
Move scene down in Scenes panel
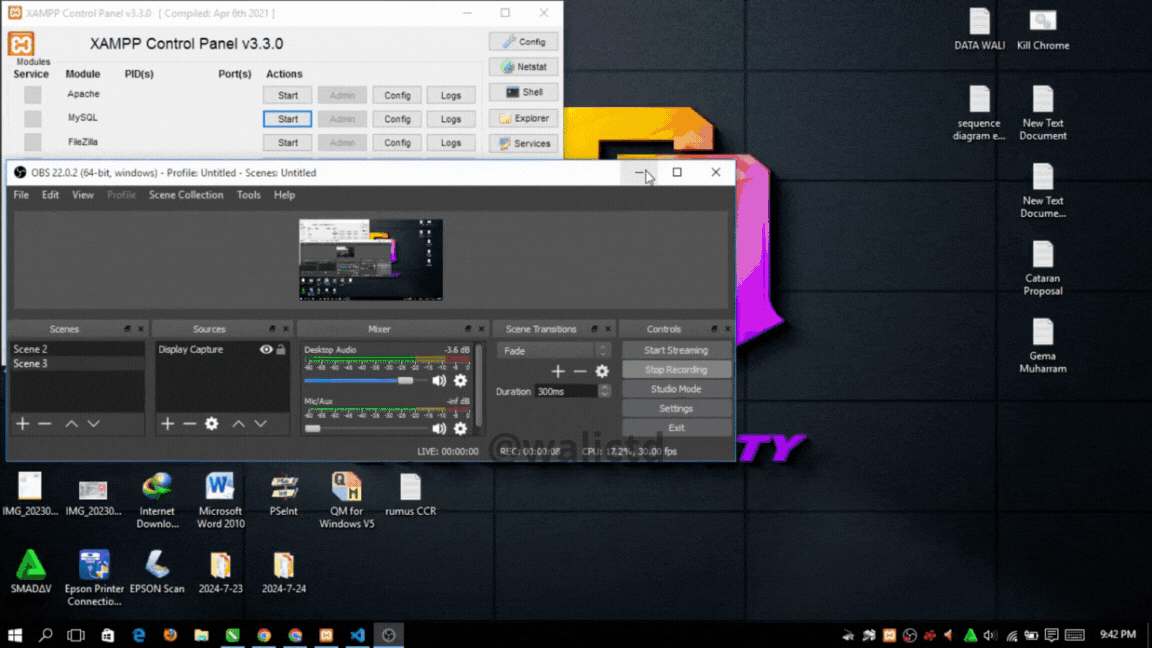[x=93, y=424]
